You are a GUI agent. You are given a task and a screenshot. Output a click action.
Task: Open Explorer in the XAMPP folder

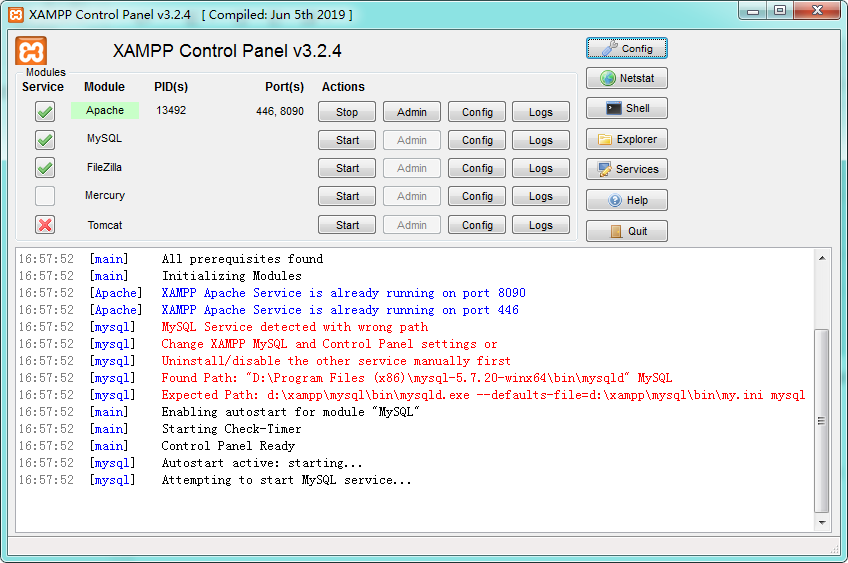pos(627,139)
